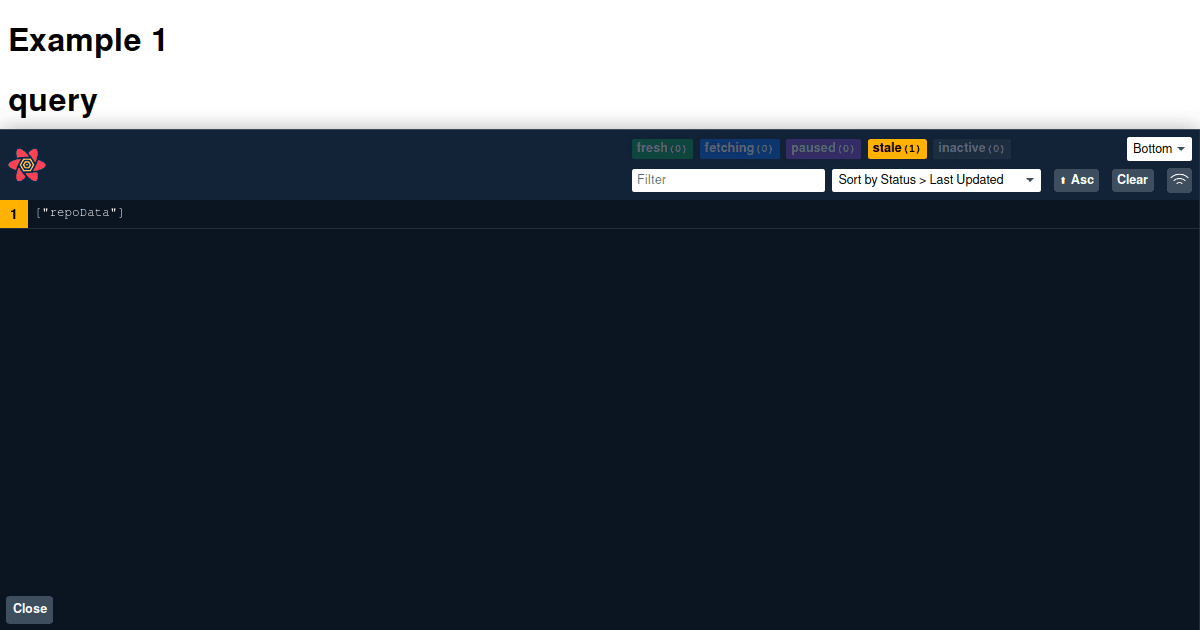1200x630 pixels.
Task: Clear all queries with Clear button
Action: pos(1132,180)
